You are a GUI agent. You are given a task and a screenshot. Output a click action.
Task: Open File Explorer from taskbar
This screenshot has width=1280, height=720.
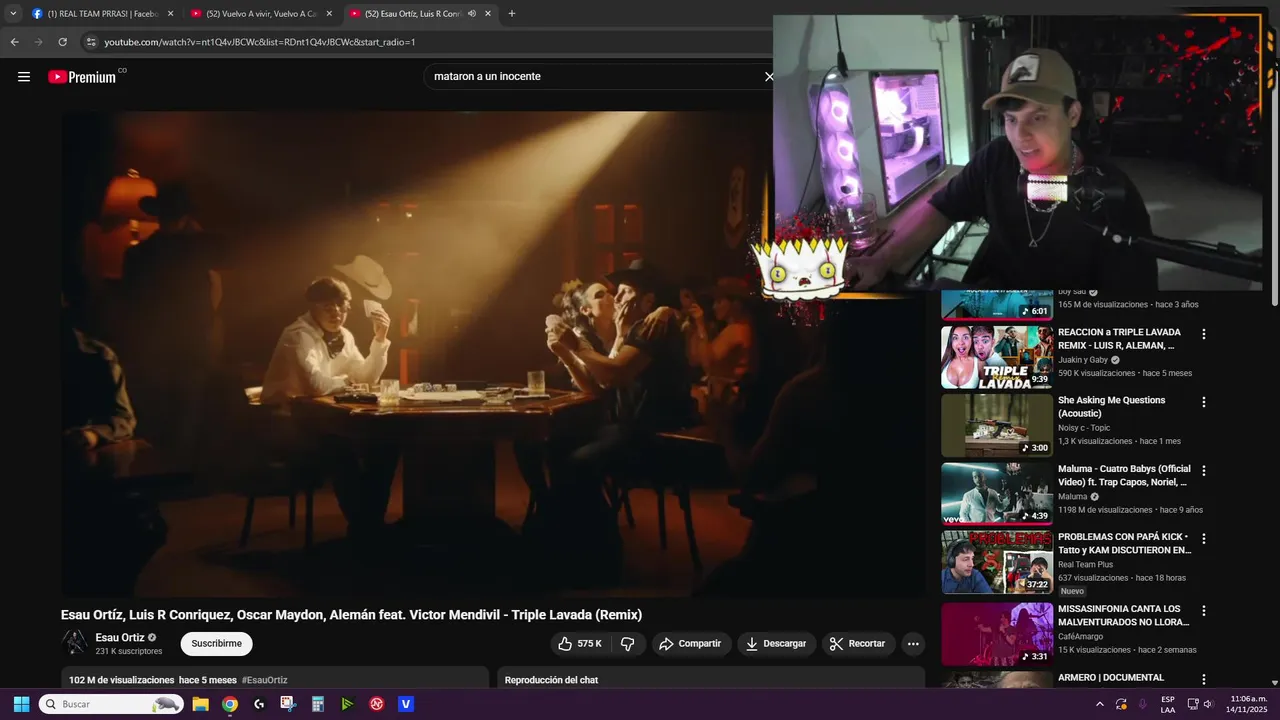tap(200, 704)
